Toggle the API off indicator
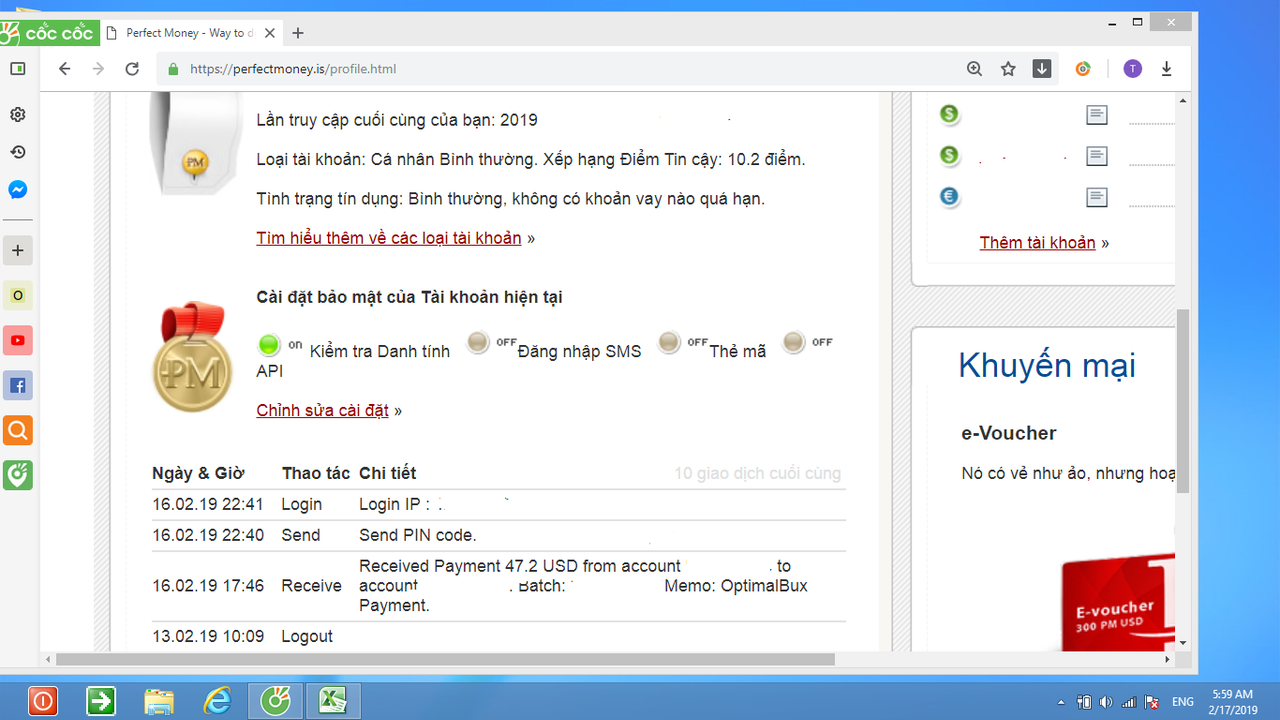Viewport: 1280px width, 720px height. pos(793,343)
